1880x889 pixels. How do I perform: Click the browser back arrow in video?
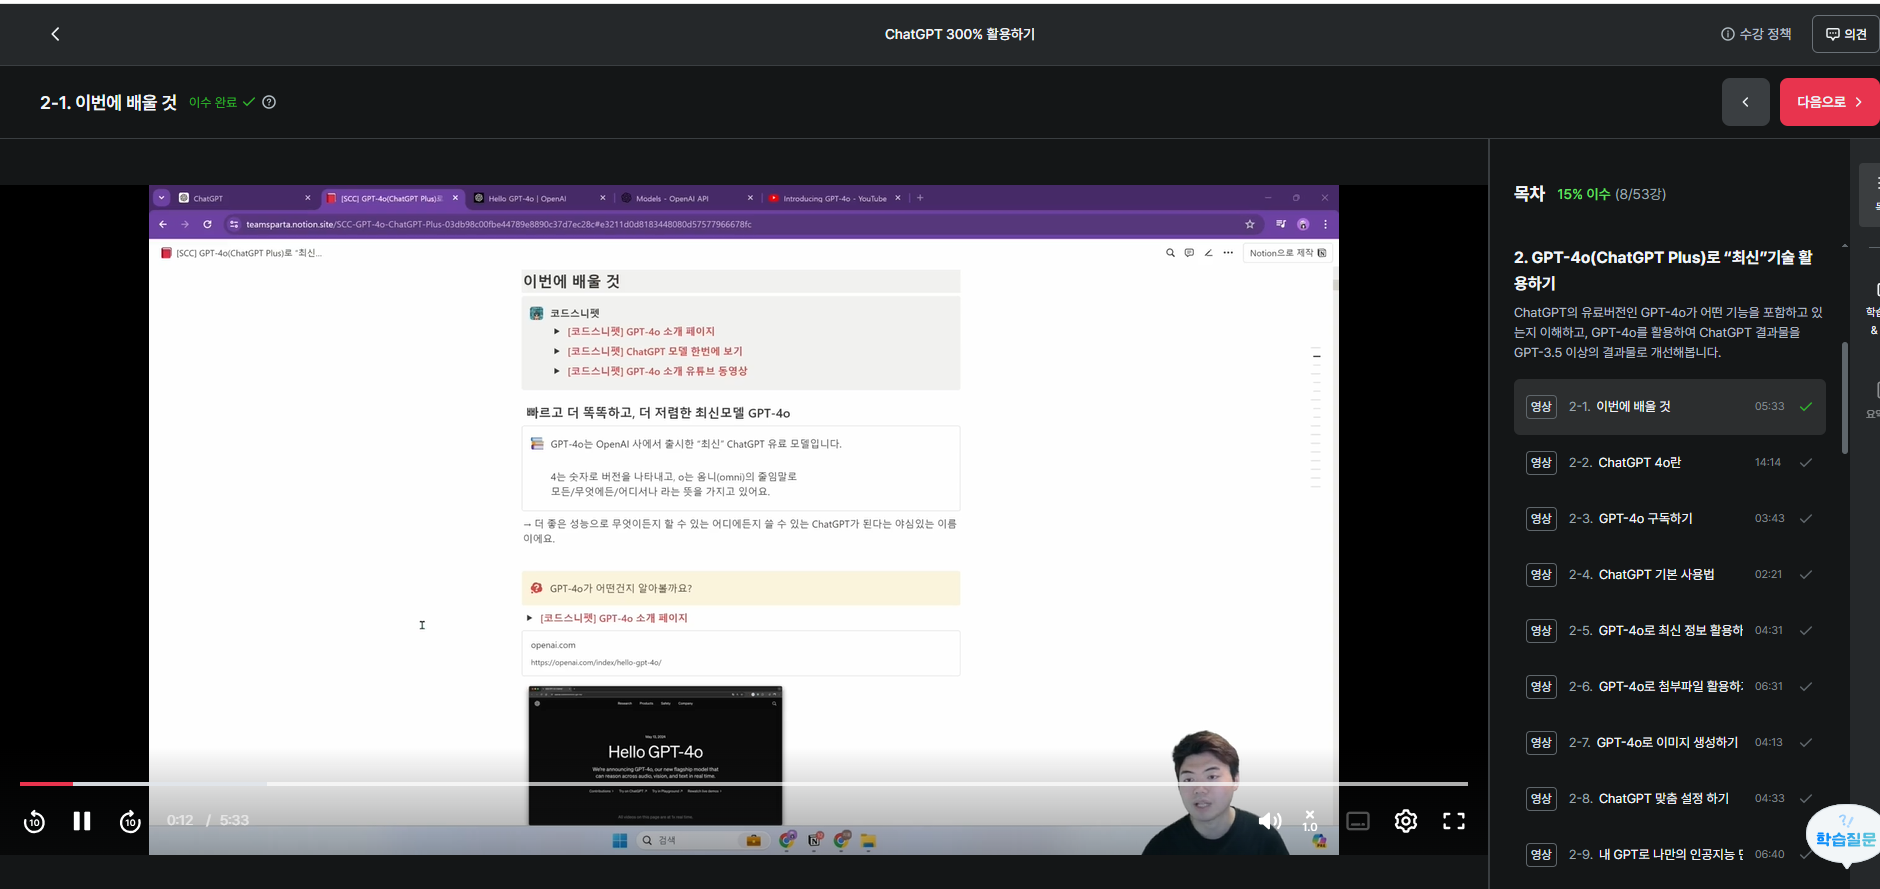[x=163, y=224]
